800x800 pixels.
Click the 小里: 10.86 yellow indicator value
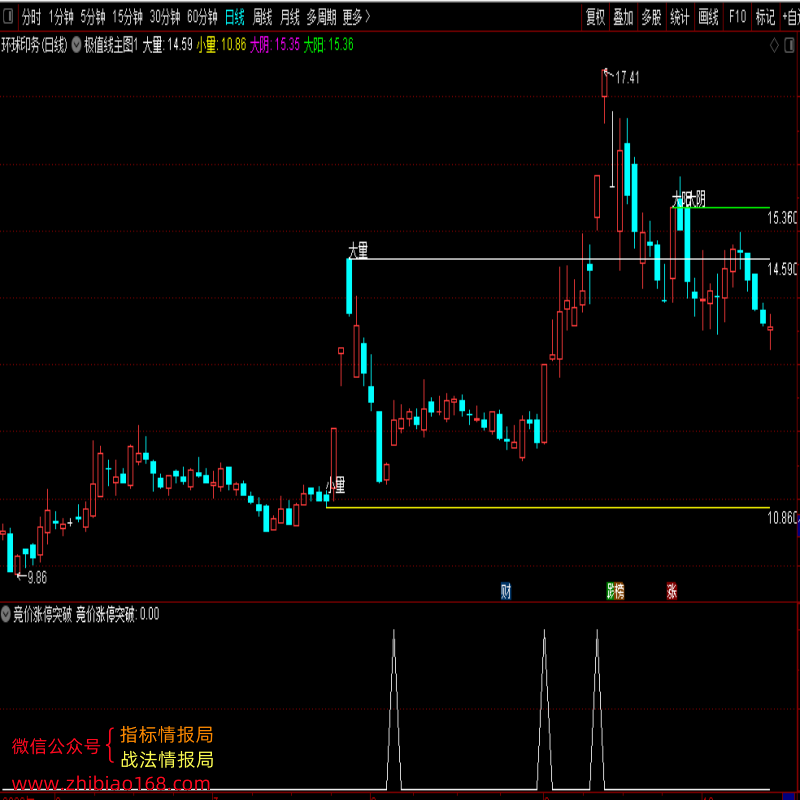pyautogui.click(x=221, y=45)
